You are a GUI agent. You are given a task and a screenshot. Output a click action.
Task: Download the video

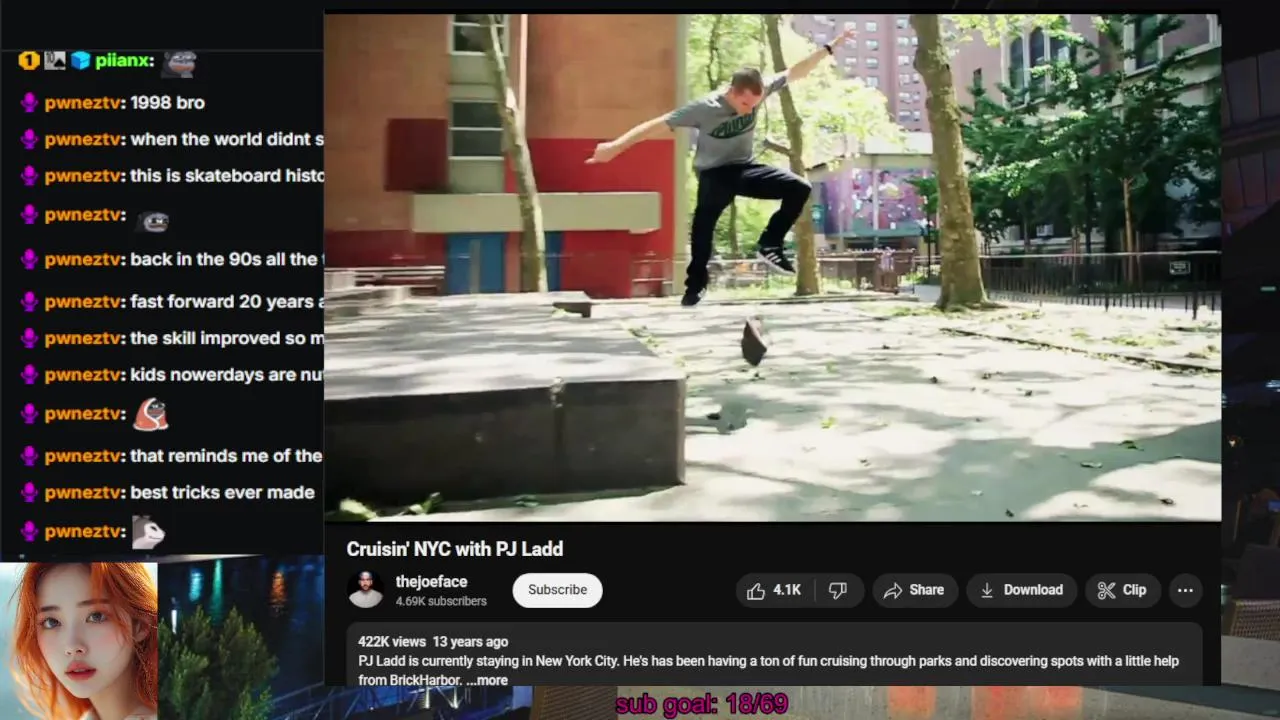pos(1021,590)
